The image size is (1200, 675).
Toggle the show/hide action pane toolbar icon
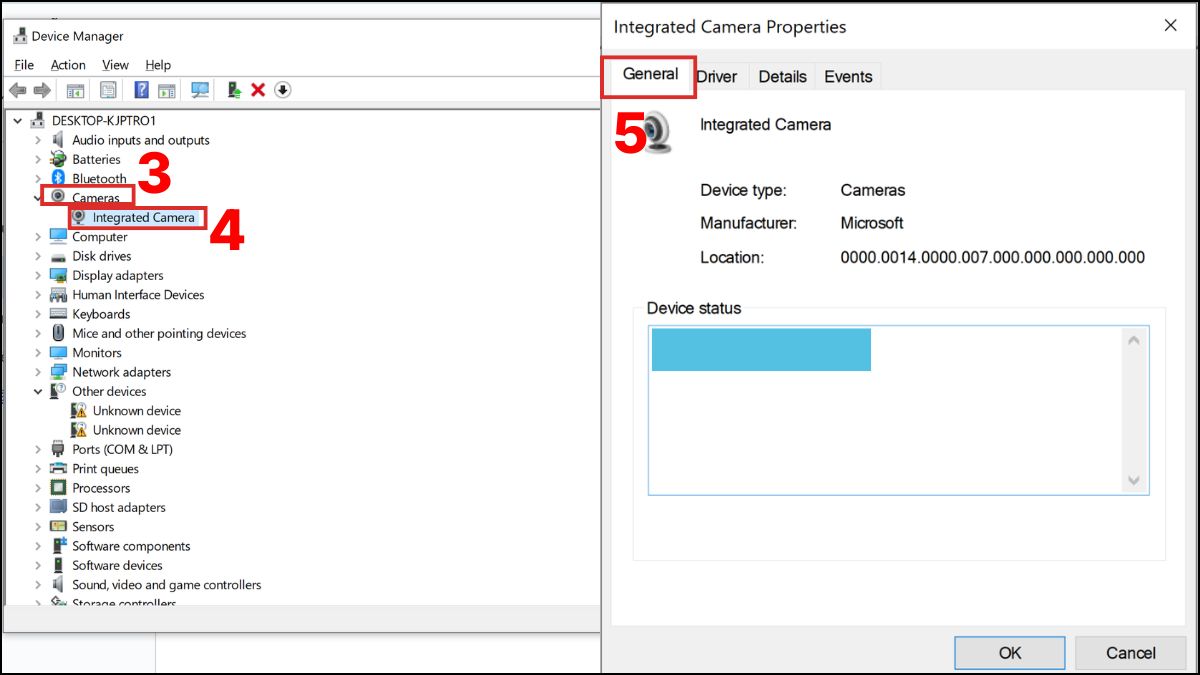click(x=166, y=90)
